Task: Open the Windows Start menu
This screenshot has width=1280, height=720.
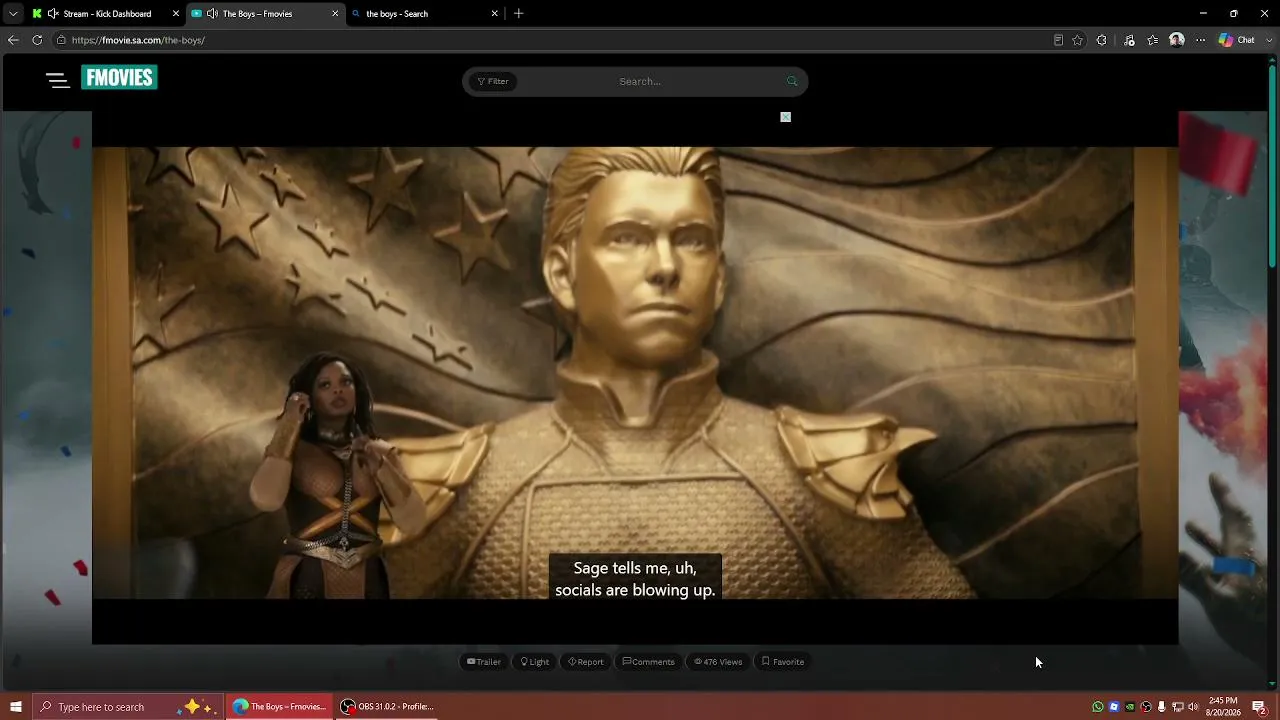Action: pyautogui.click(x=16, y=707)
